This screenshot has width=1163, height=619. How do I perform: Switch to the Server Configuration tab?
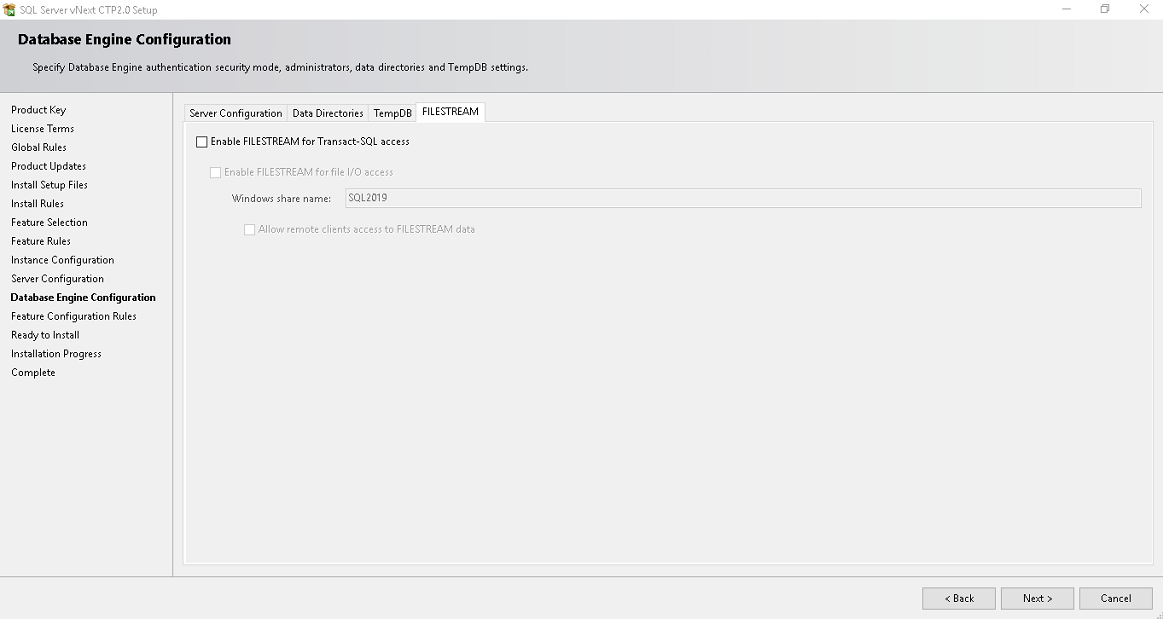236,114
